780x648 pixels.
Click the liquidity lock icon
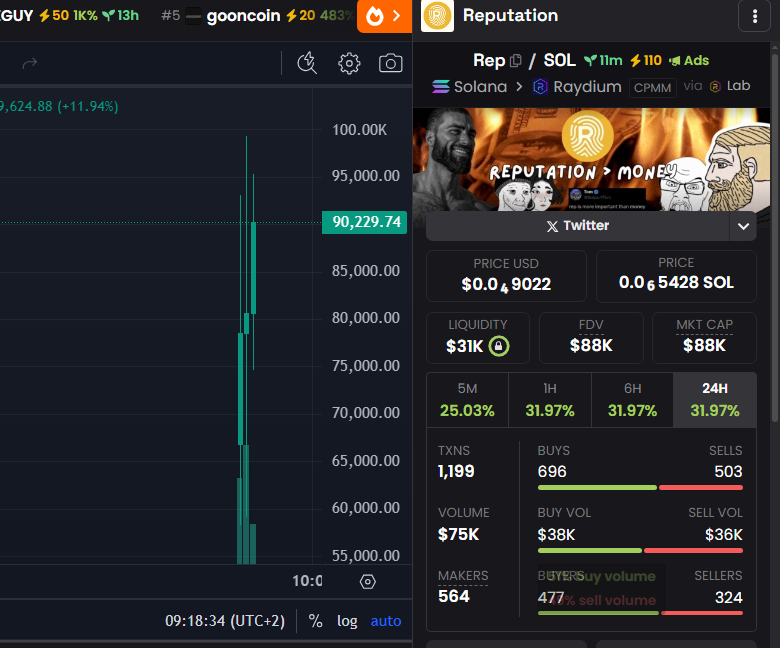tap(498, 346)
